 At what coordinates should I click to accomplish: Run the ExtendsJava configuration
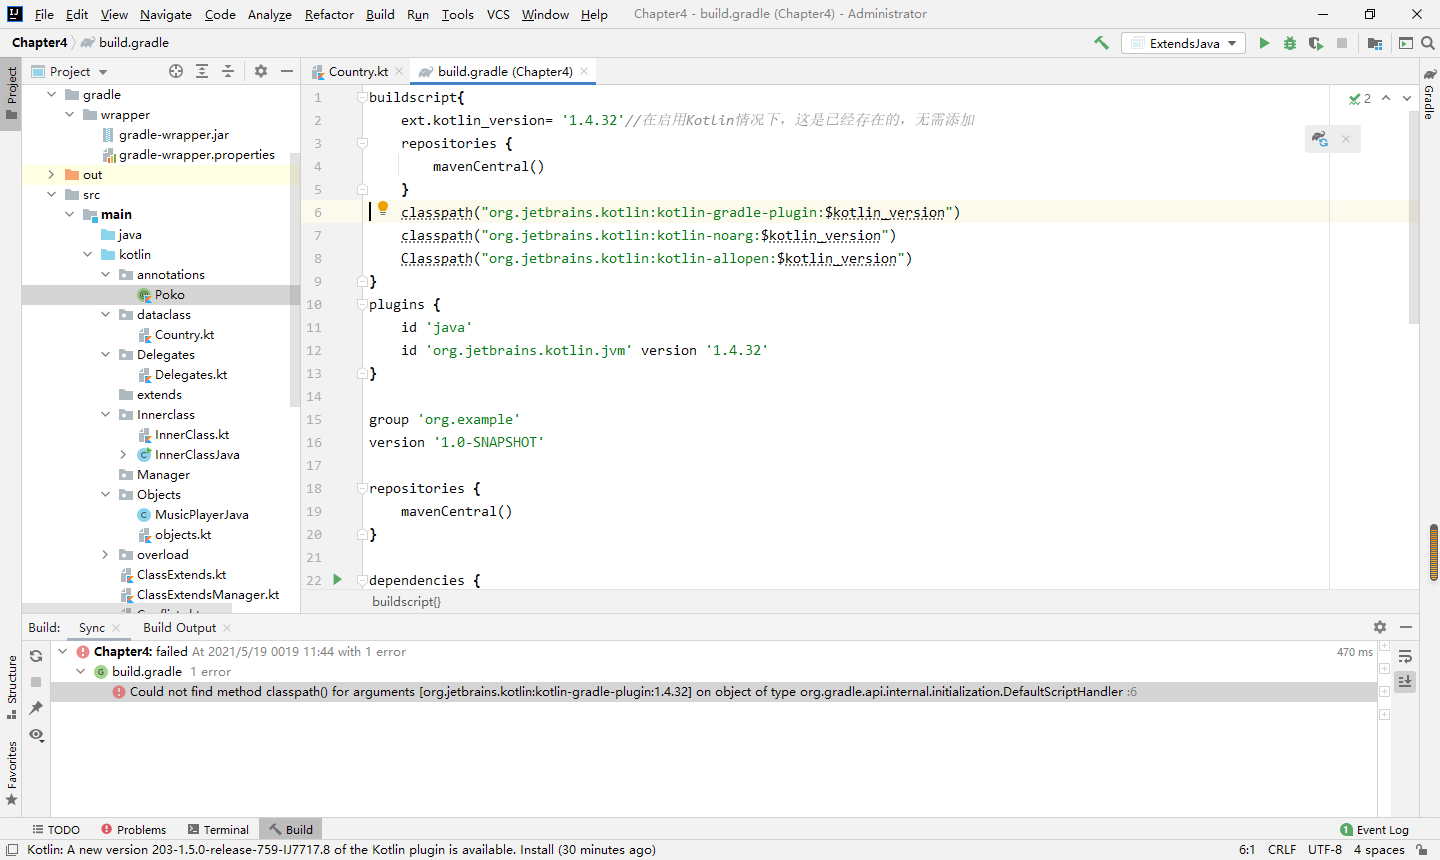pyautogui.click(x=1264, y=43)
